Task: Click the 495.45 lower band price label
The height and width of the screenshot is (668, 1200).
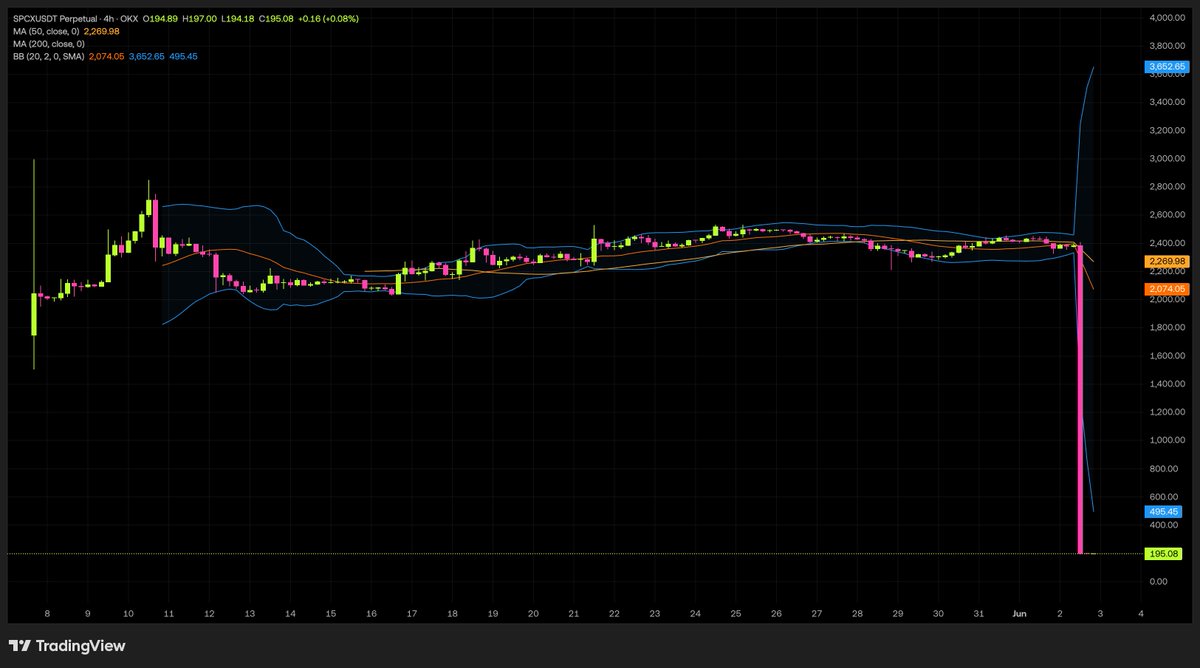Action: tap(1163, 511)
